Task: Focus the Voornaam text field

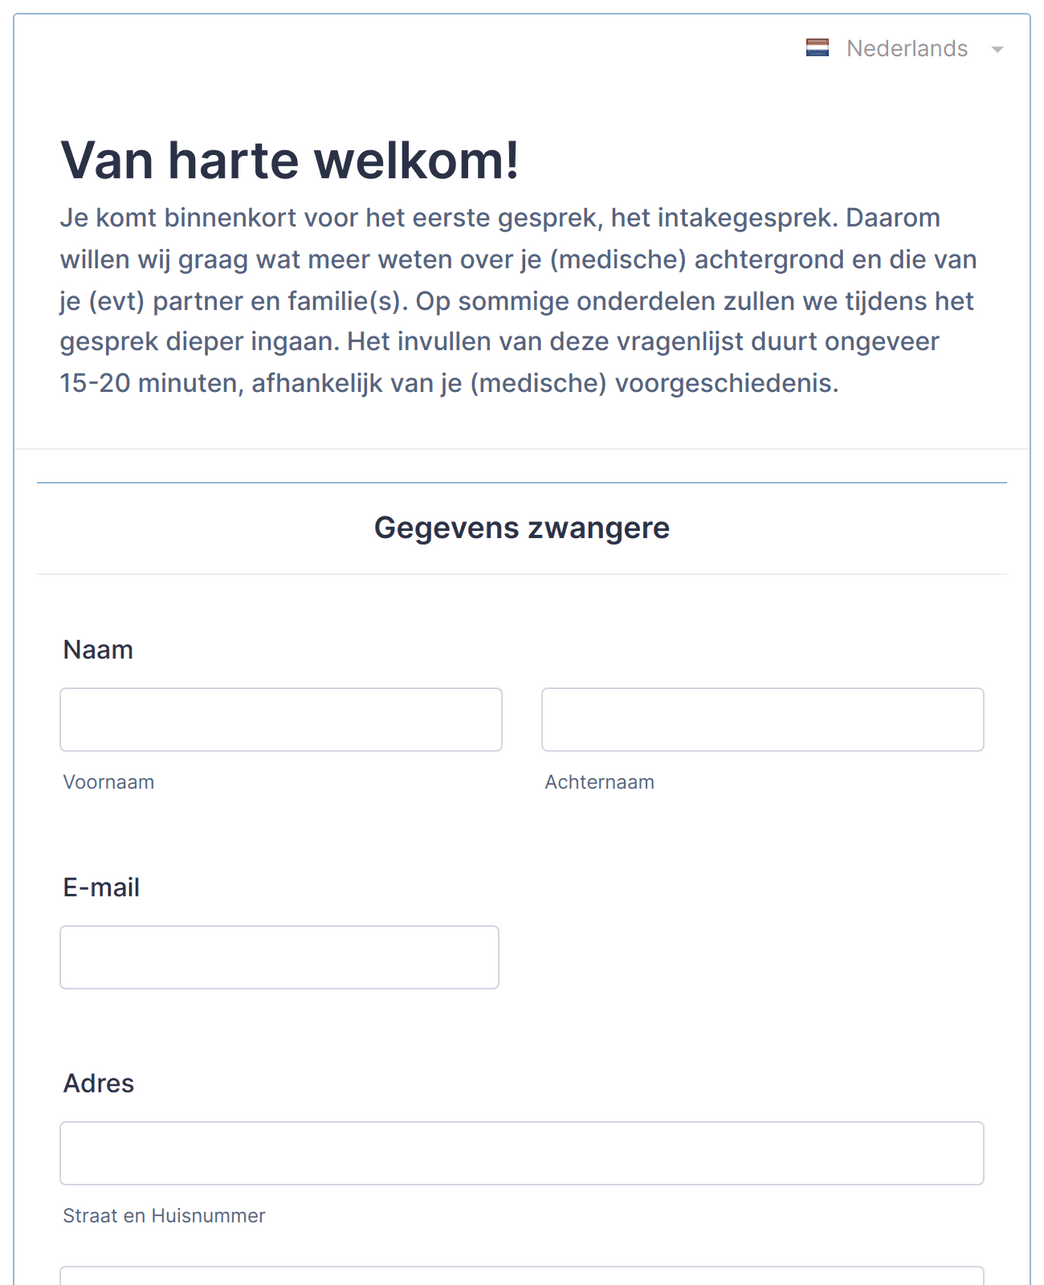Action: [x=281, y=719]
